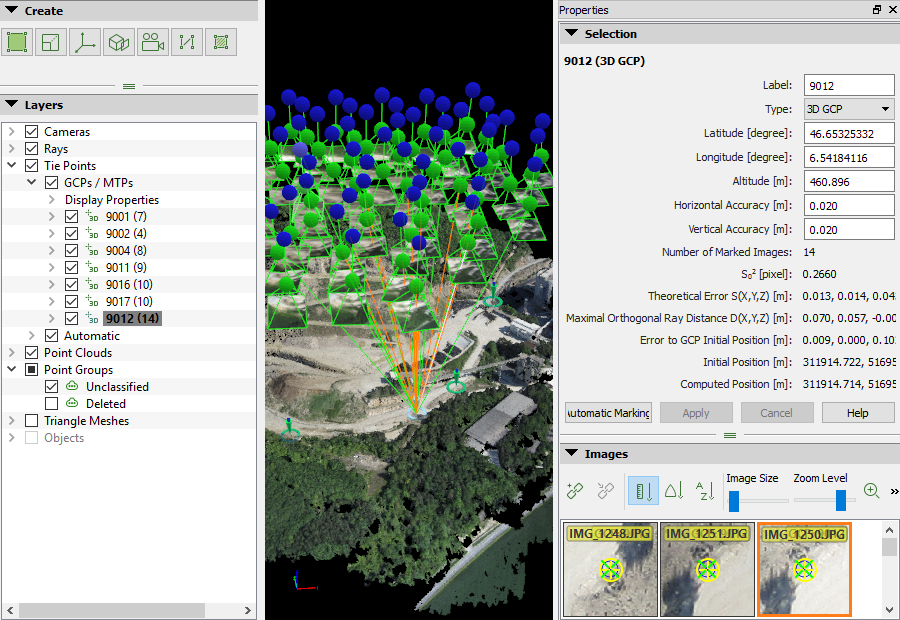Click the link images icon
This screenshot has width=900, height=620.
pyautogui.click(x=572, y=490)
